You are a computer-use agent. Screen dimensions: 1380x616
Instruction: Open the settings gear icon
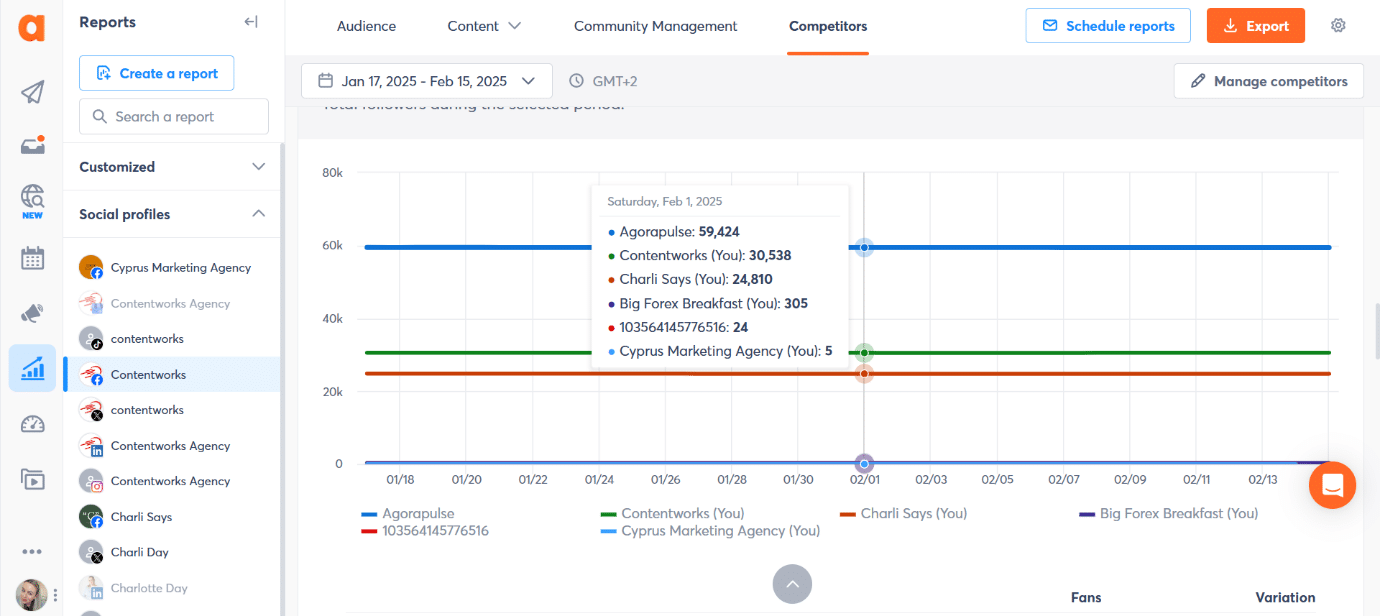tap(1338, 26)
